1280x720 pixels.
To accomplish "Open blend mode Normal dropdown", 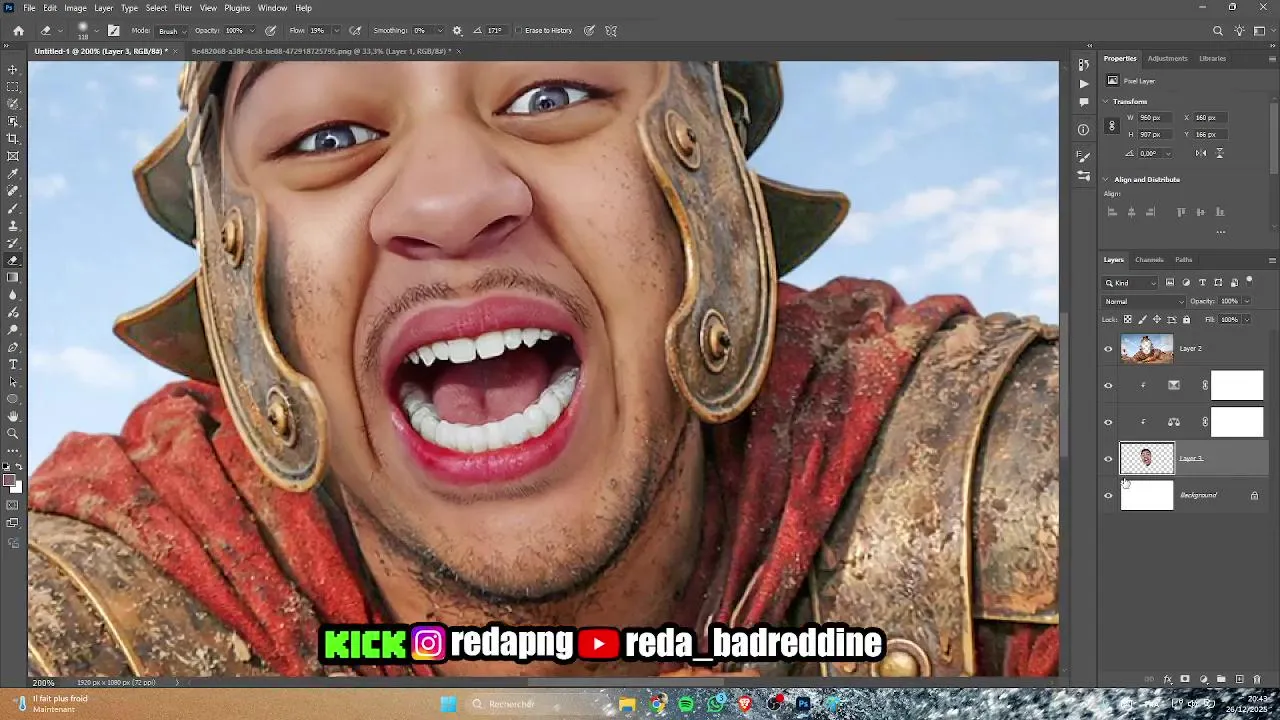I will pyautogui.click(x=1144, y=302).
